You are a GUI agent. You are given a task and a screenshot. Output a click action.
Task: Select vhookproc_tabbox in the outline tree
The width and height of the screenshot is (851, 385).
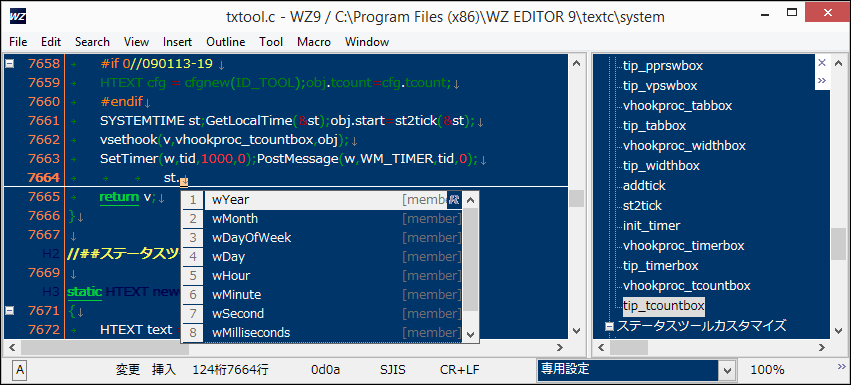click(677, 106)
